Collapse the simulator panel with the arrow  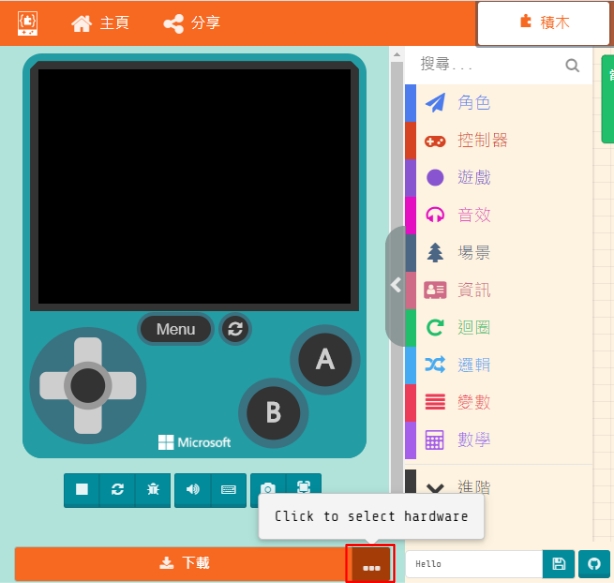(x=396, y=285)
